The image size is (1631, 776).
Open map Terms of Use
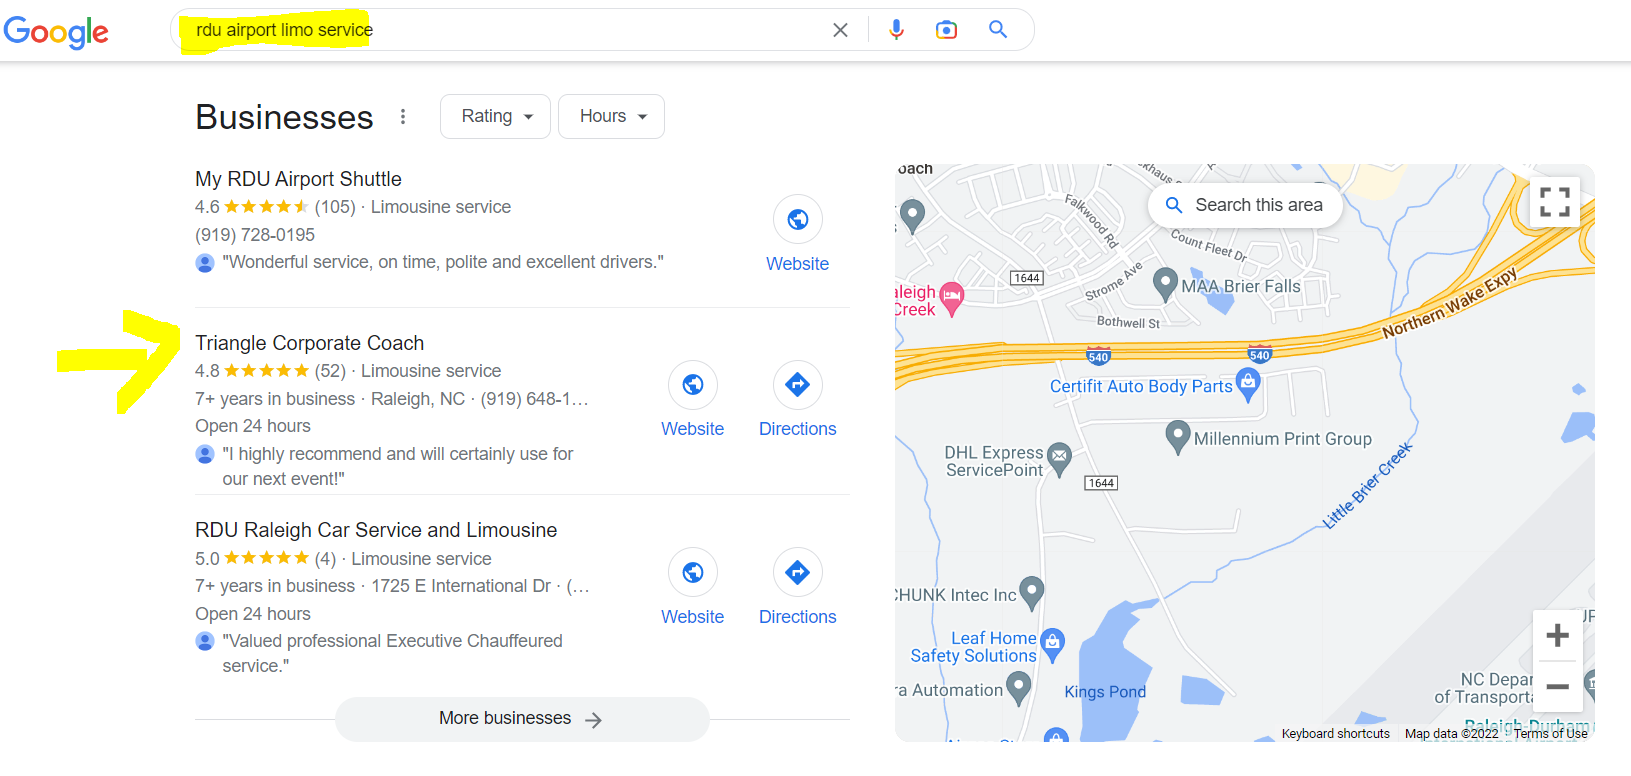1550,734
